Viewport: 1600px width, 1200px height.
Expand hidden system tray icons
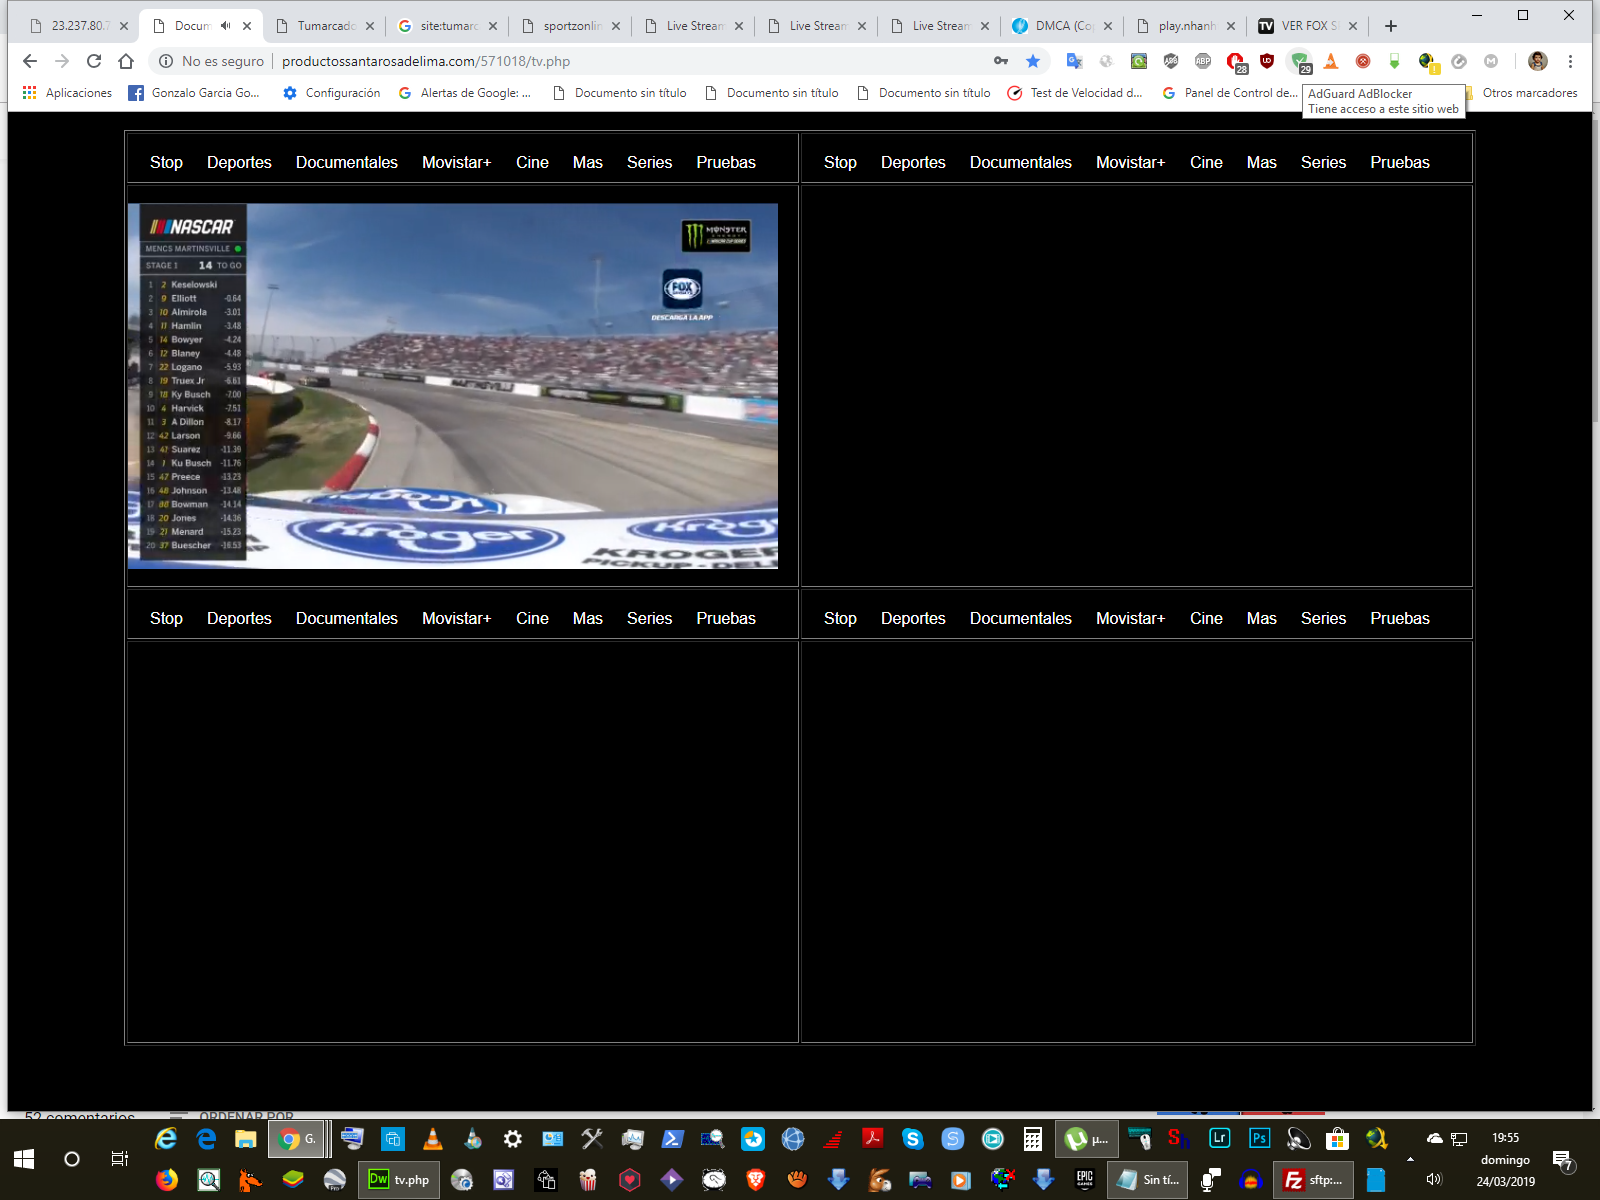click(1410, 1160)
